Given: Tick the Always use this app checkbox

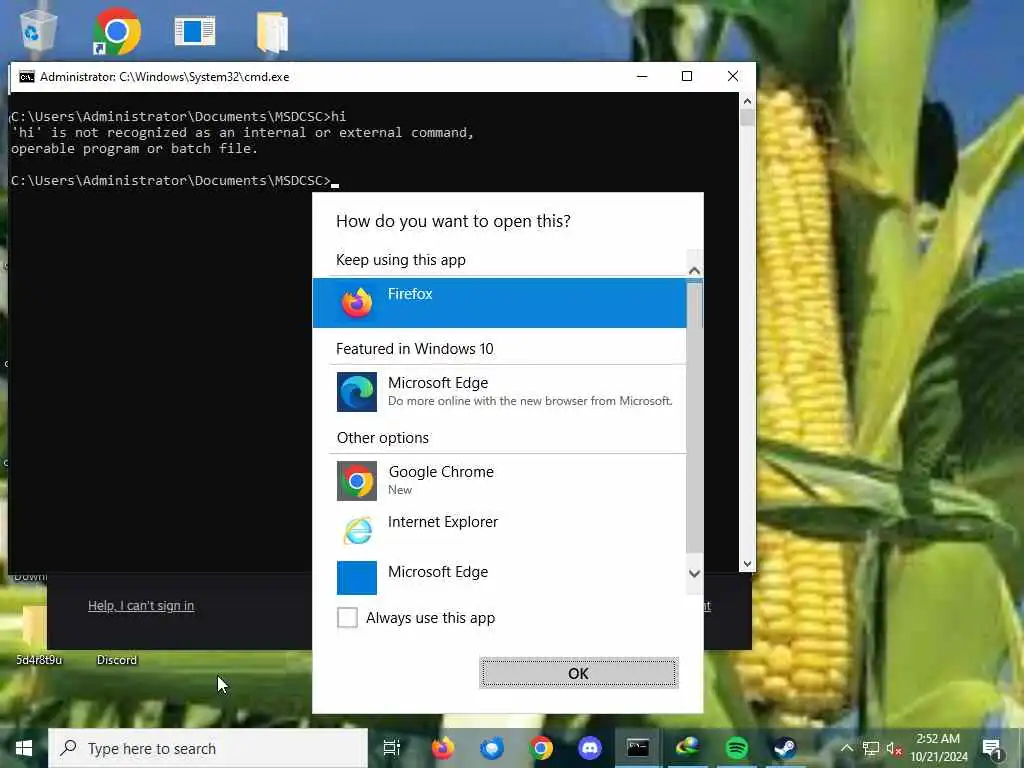Looking at the screenshot, I should [347, 617].
